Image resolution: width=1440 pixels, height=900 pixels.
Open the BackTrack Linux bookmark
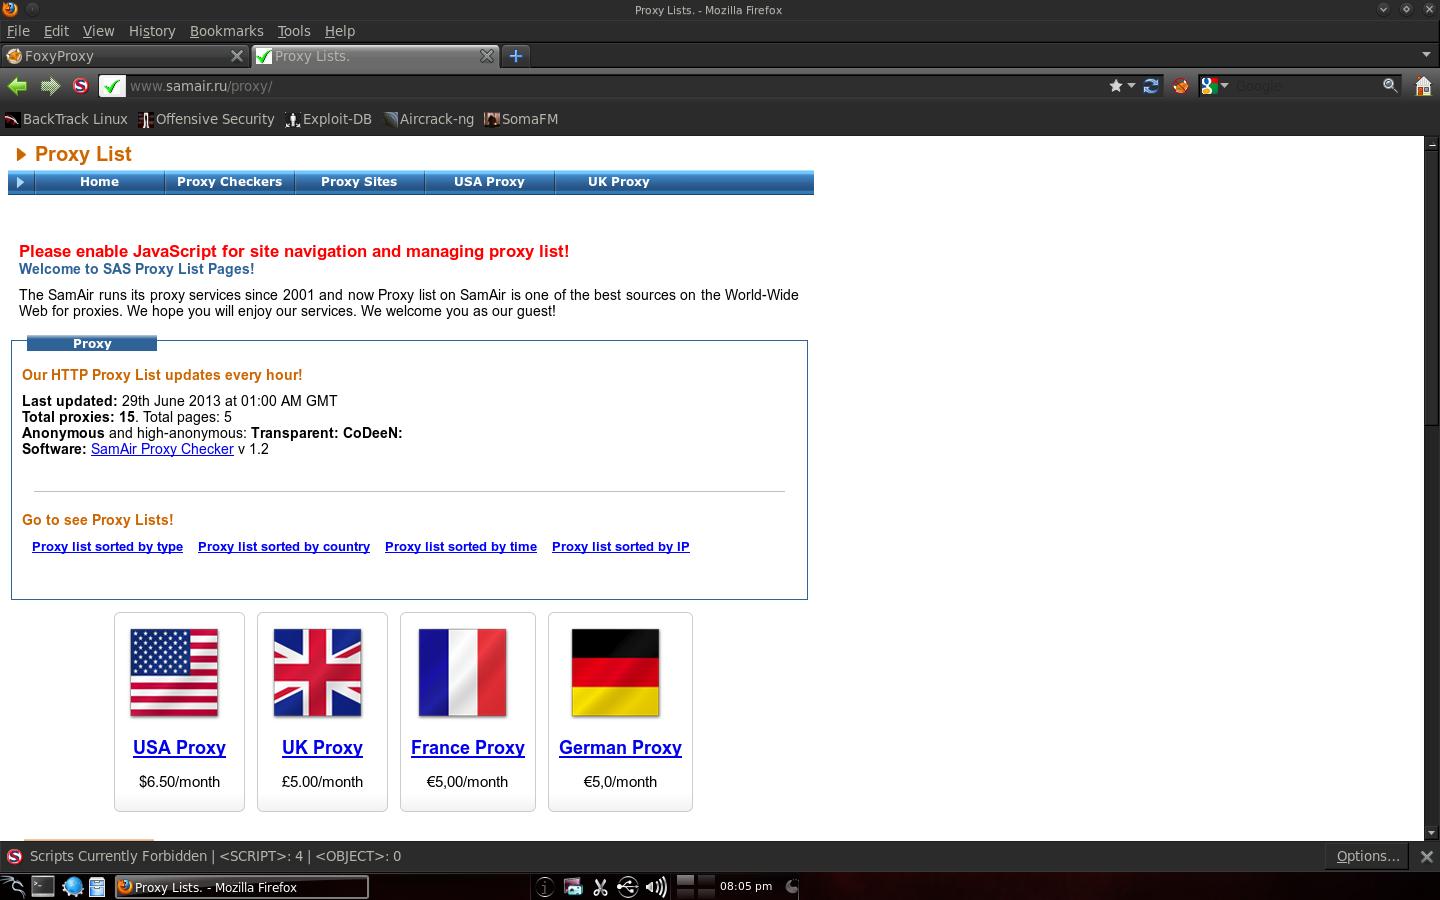66,119
